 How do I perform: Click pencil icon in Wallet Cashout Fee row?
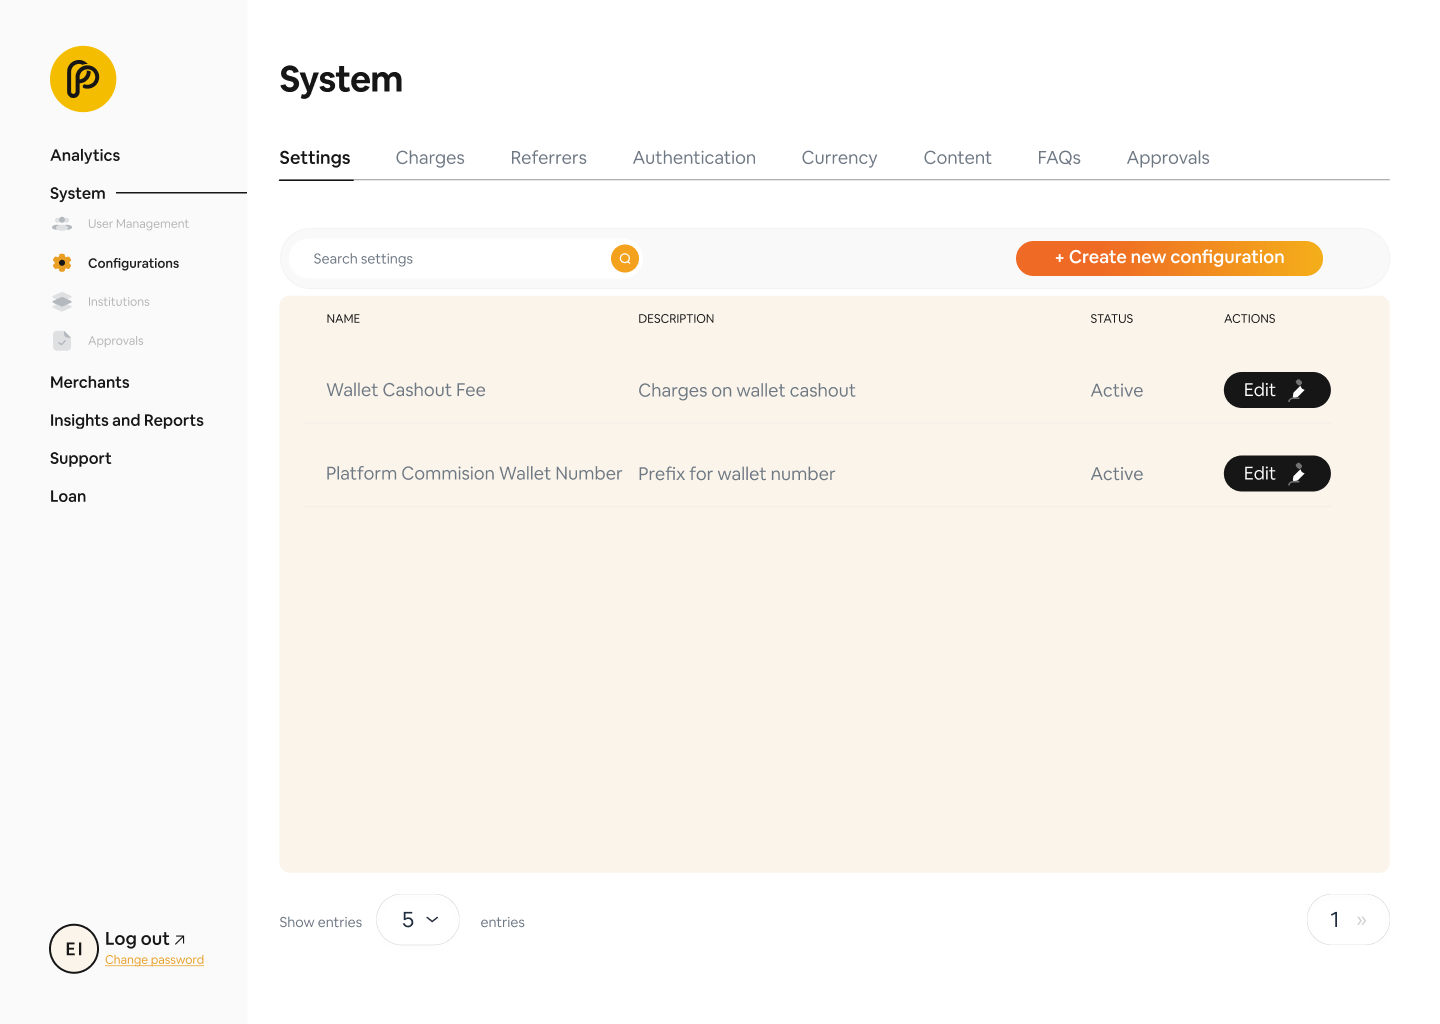[1298, 390]
